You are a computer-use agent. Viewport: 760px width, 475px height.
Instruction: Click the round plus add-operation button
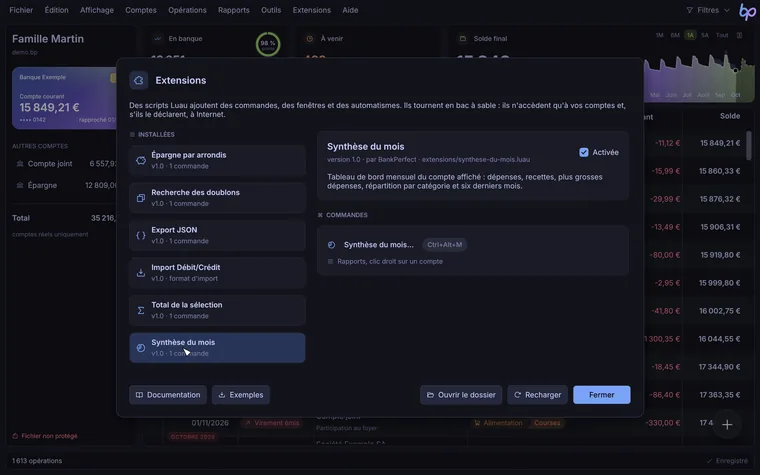[x=727, y=425]
